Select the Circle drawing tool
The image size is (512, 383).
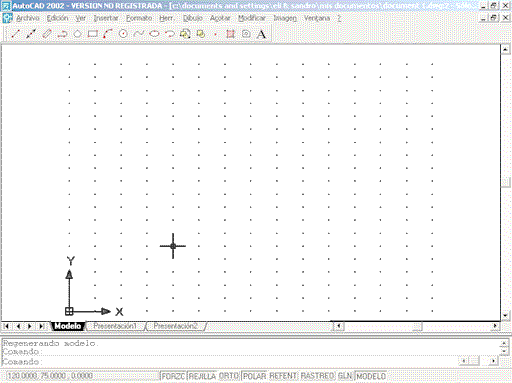123,34
